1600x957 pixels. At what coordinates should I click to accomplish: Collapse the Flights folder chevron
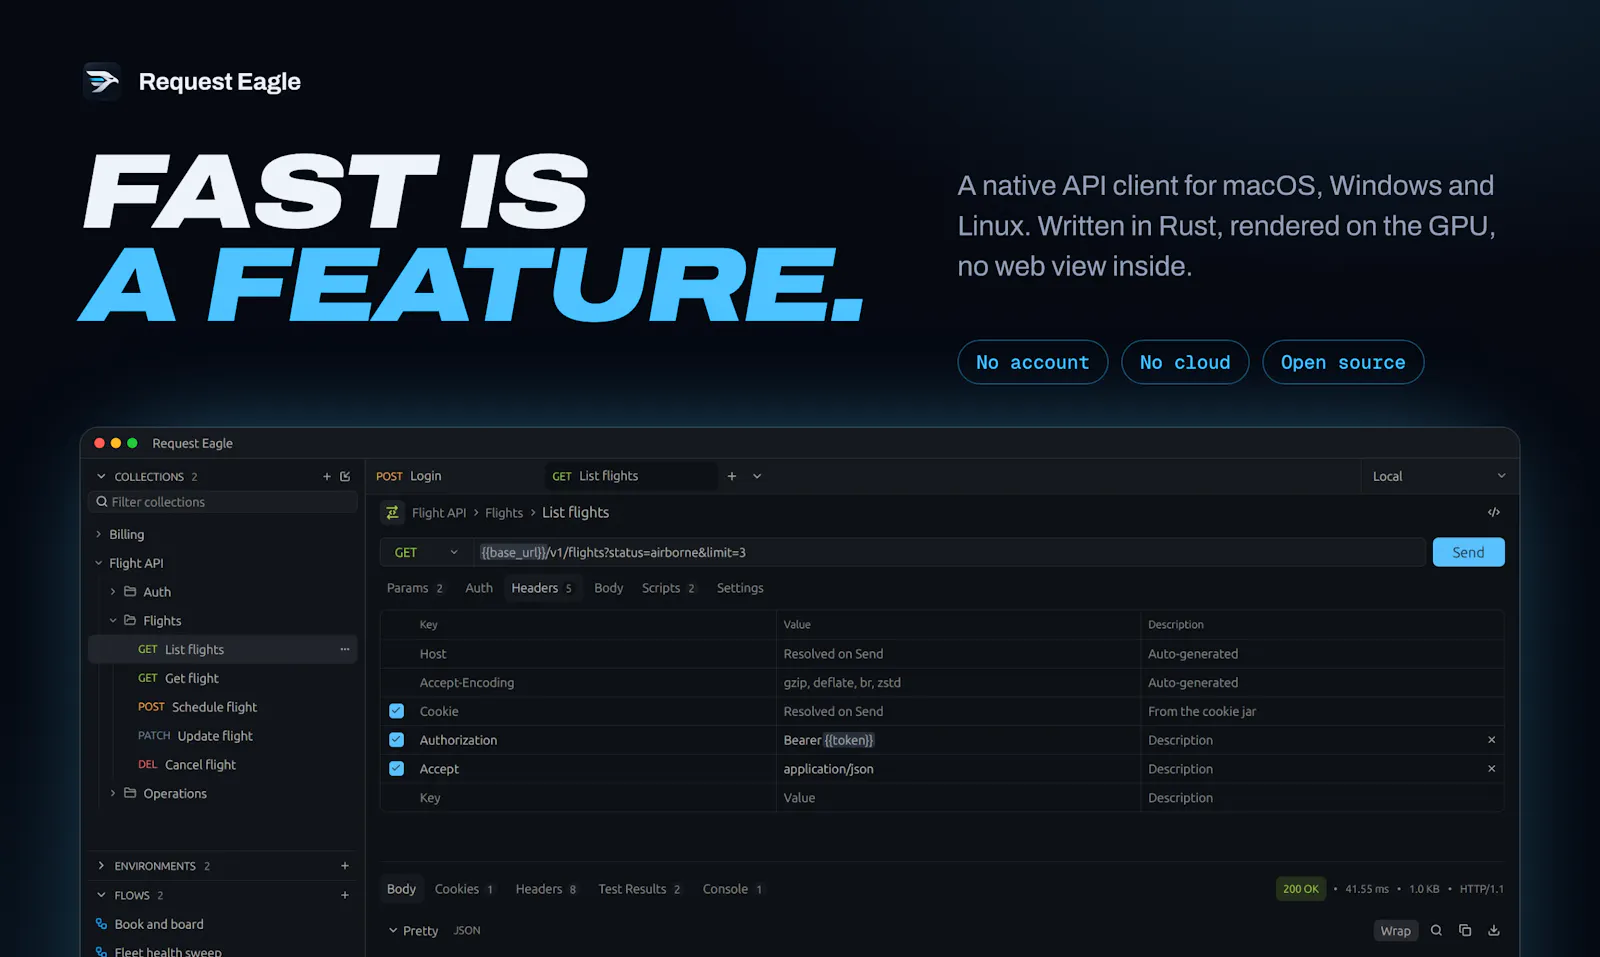coord(113,621)
